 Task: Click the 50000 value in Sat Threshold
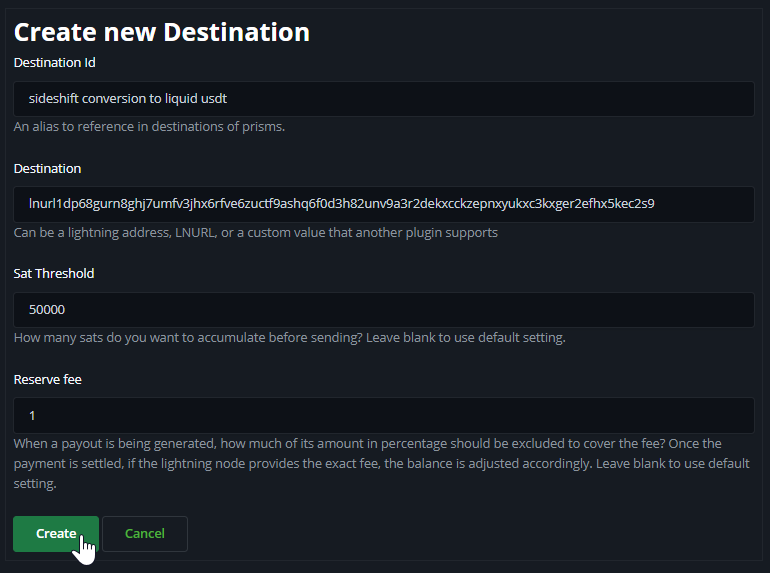coord(47,310)
